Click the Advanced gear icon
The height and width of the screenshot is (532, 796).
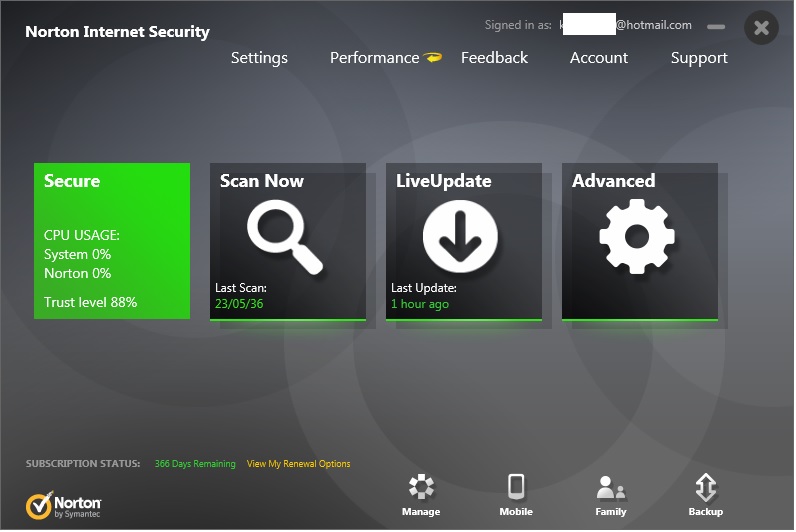pyautogui.click(x=637, y=237)
